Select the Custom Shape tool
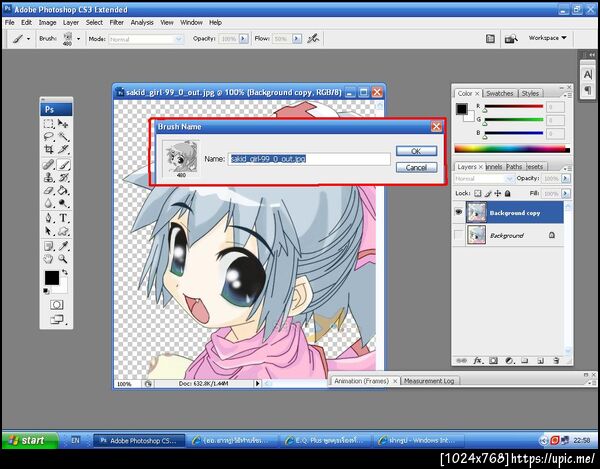The width and height of the screenshot is (600, 469). 63,231
